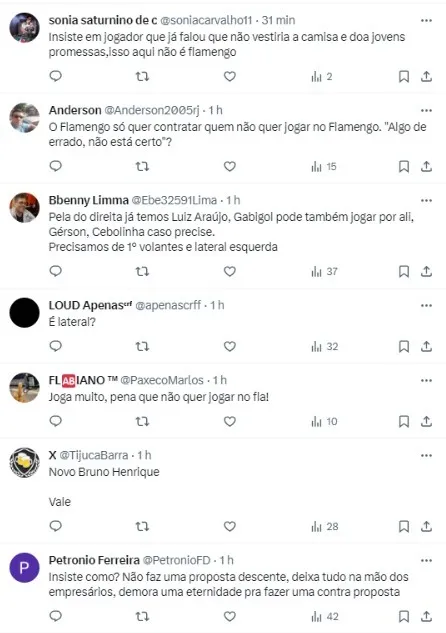Like Petronio Ferreira's tweet
Image resolution: width=446 pixels, height=633 pixels.
[x=230, y=616]
